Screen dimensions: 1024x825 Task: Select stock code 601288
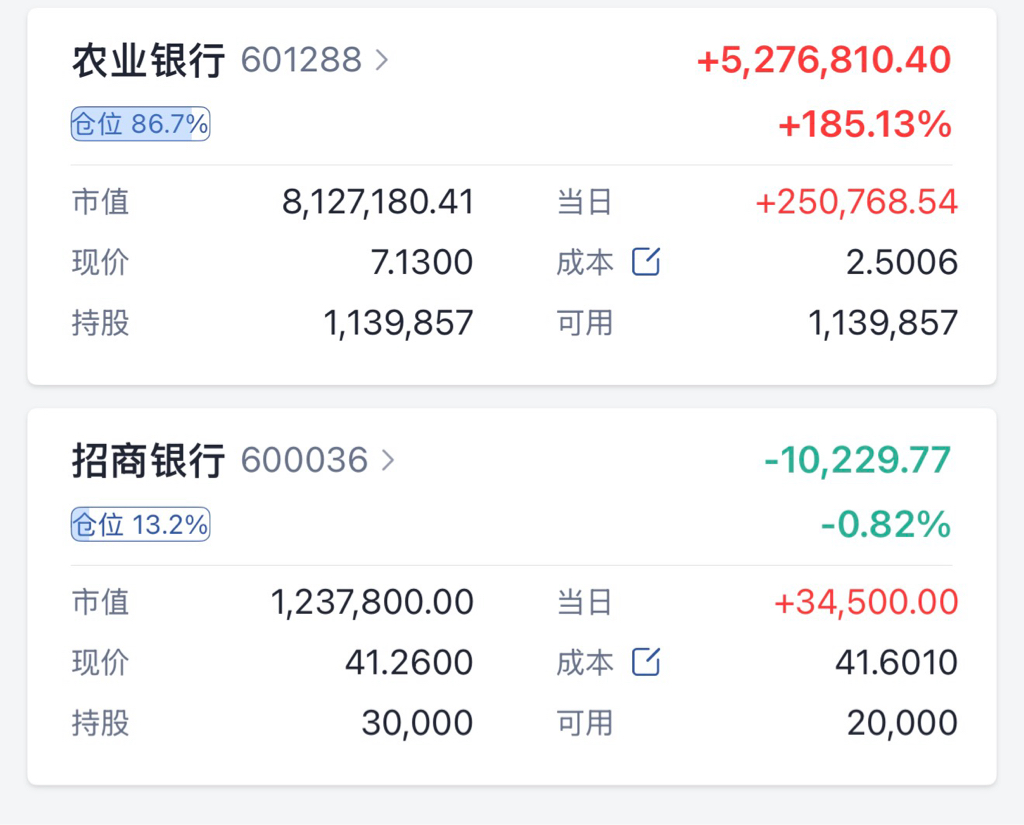coord(301,60)
